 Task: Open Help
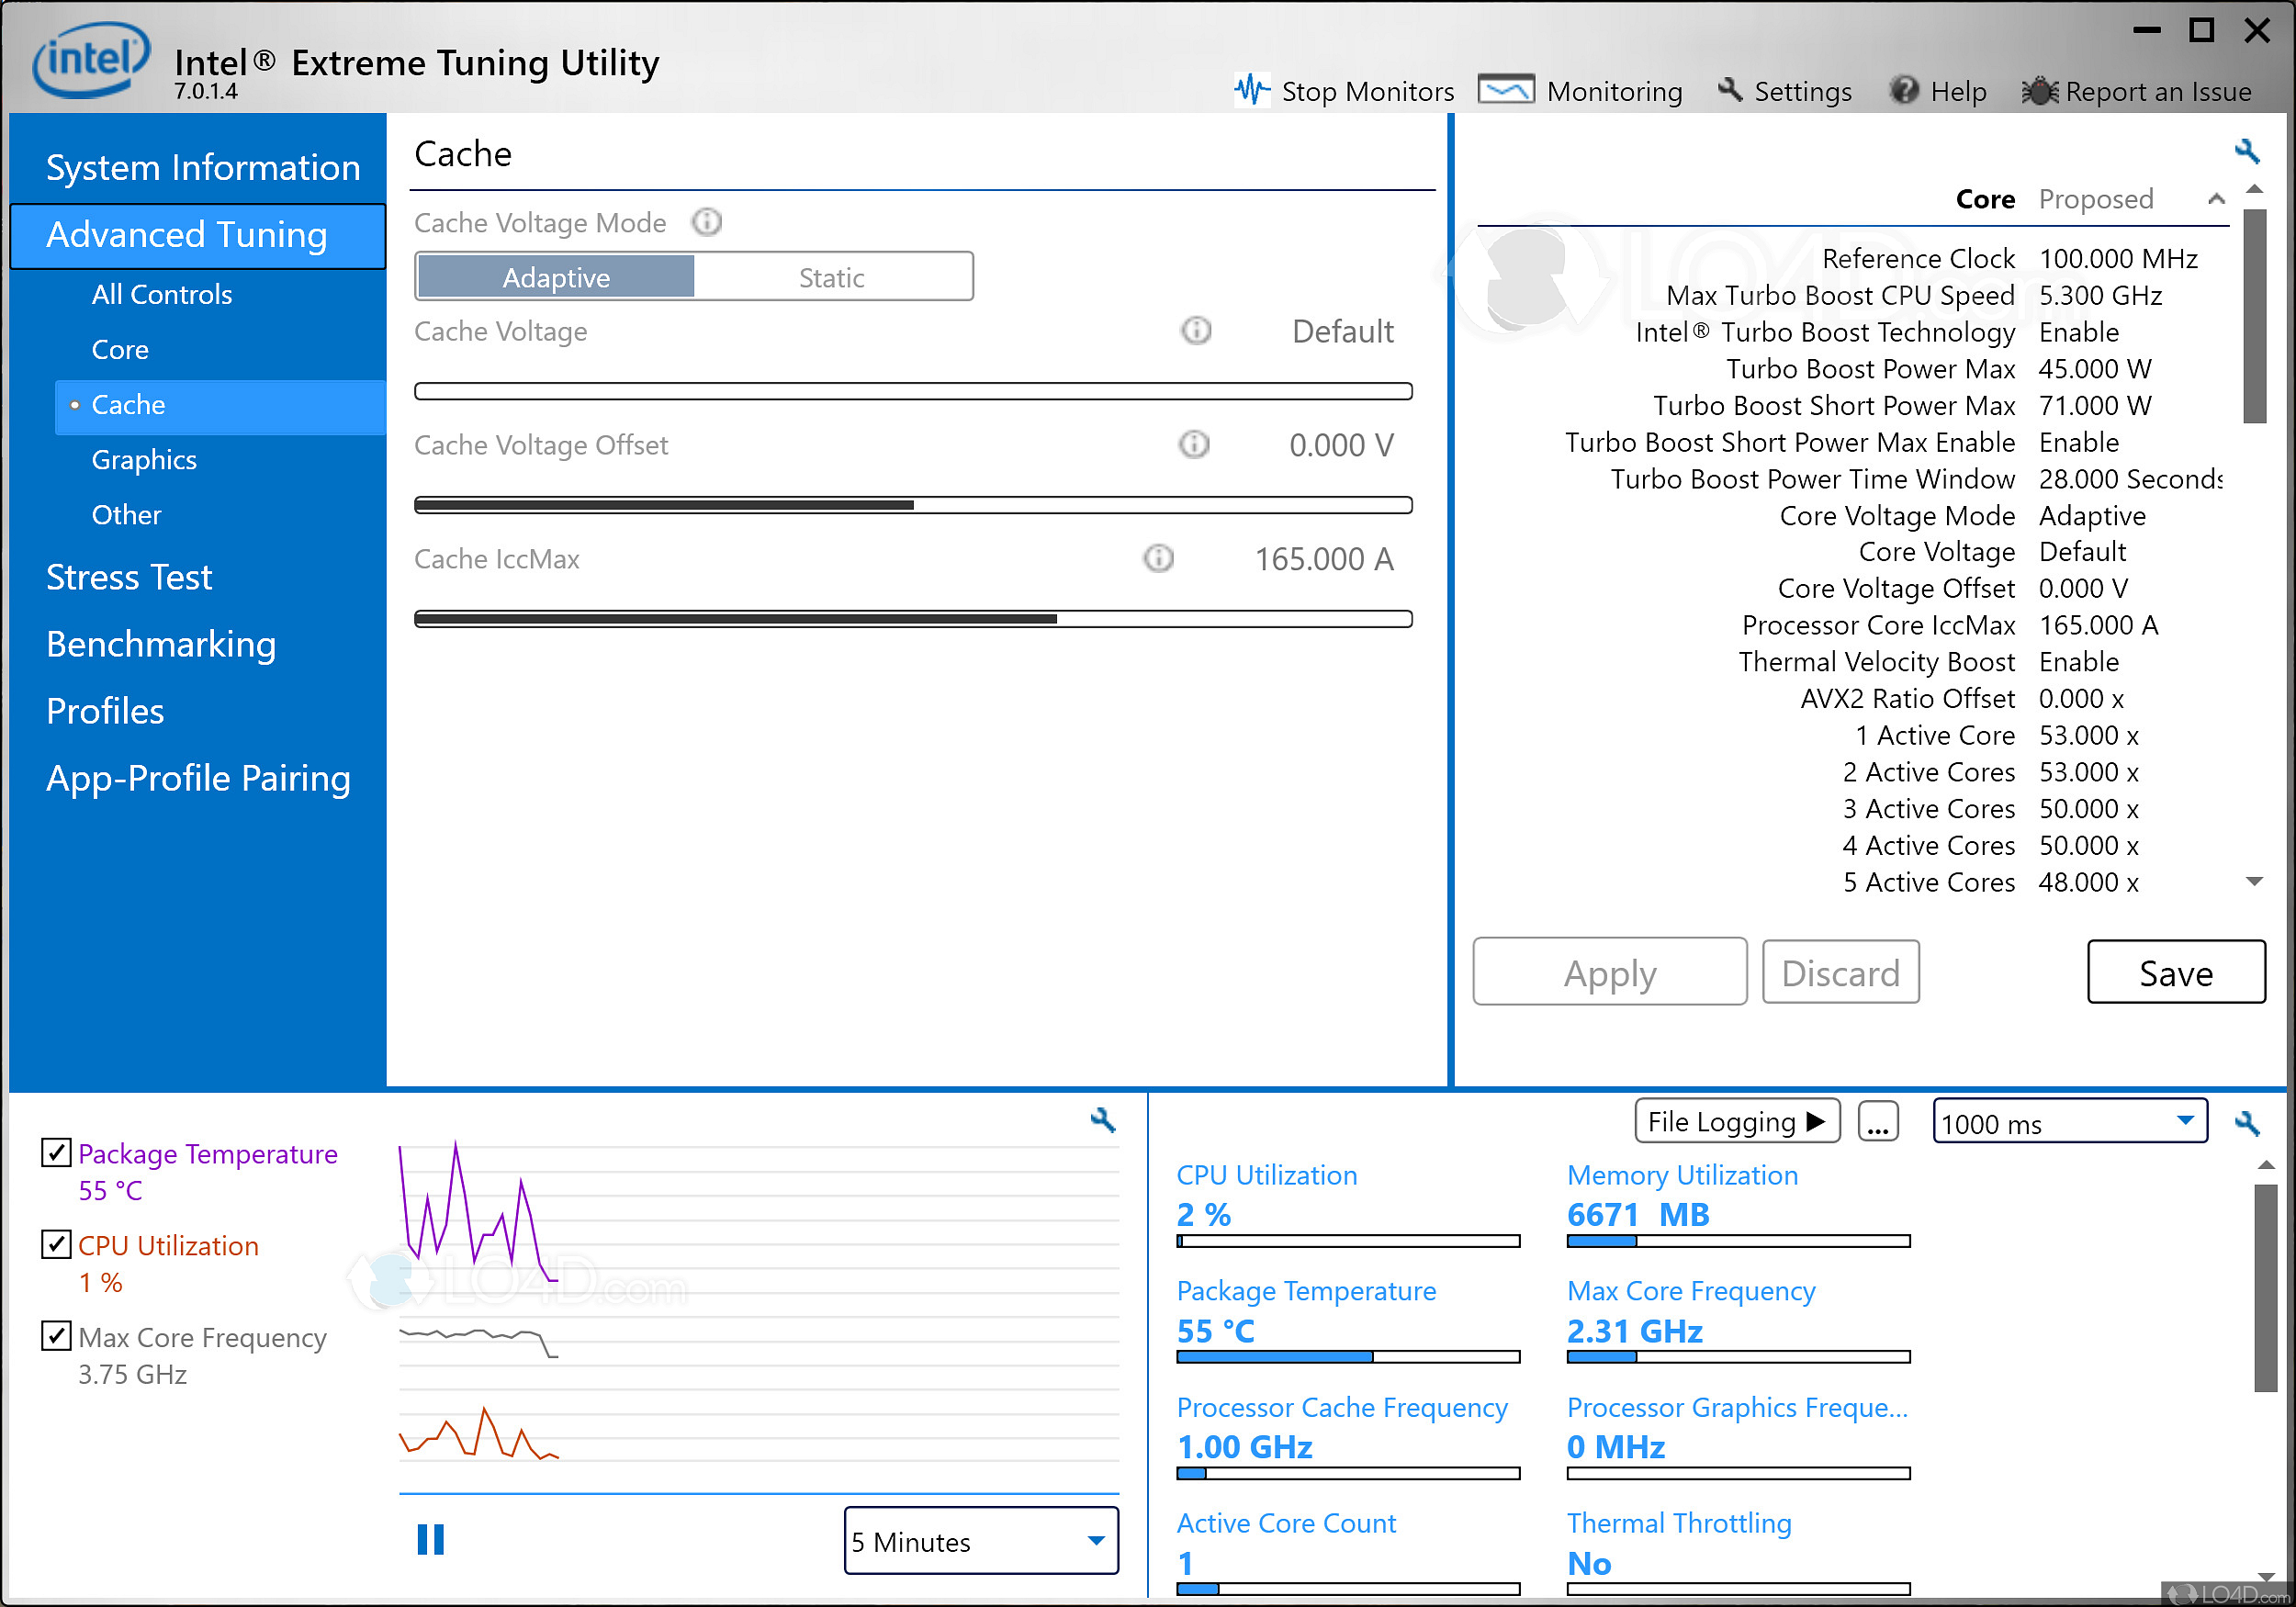point(1903,90)
